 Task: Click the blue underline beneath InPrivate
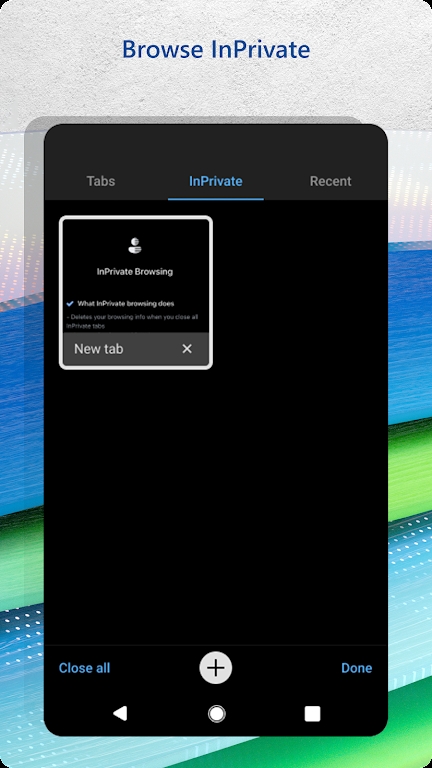[x=216, y=199]
